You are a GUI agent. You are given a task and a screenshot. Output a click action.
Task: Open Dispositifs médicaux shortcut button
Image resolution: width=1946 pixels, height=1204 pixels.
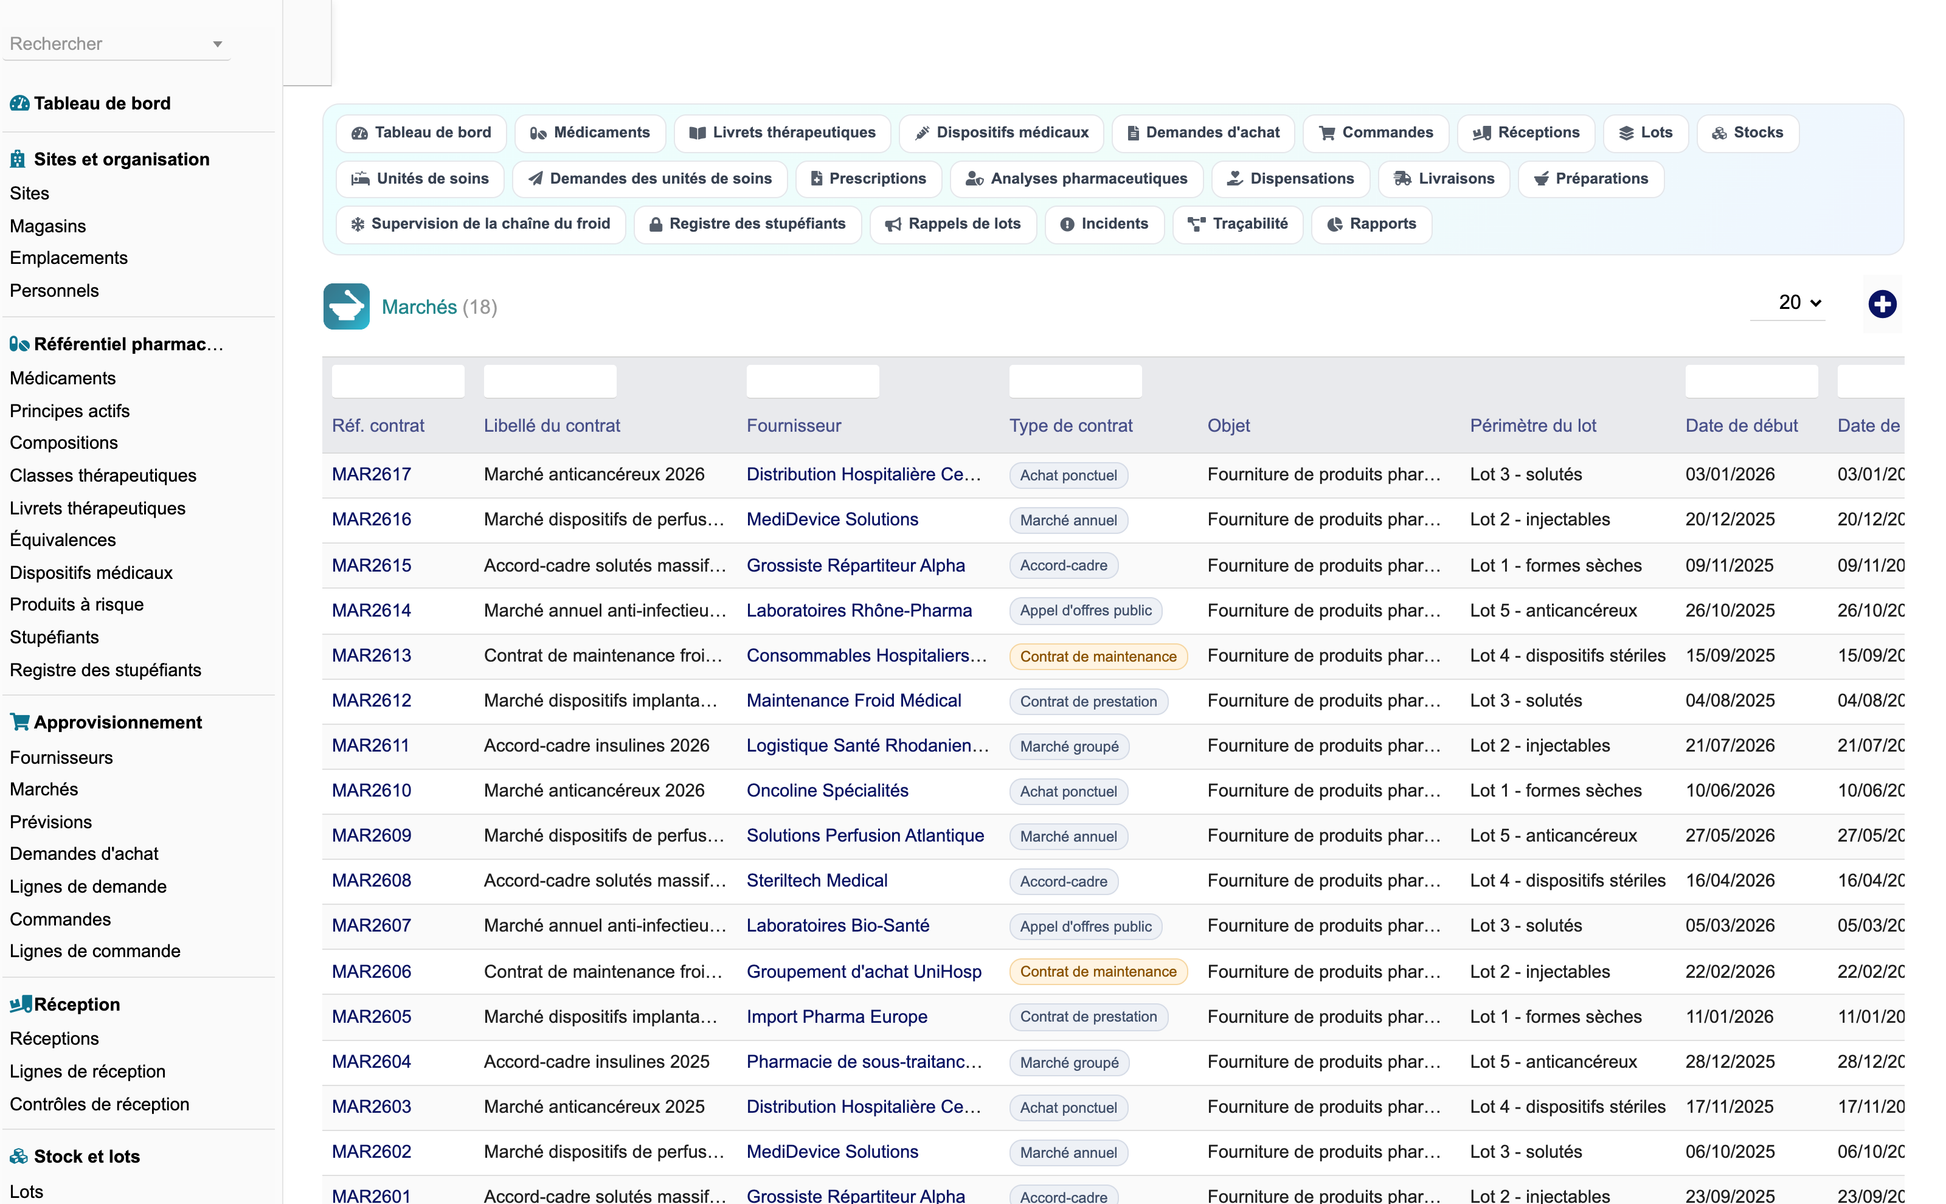tap(1001, 133)
